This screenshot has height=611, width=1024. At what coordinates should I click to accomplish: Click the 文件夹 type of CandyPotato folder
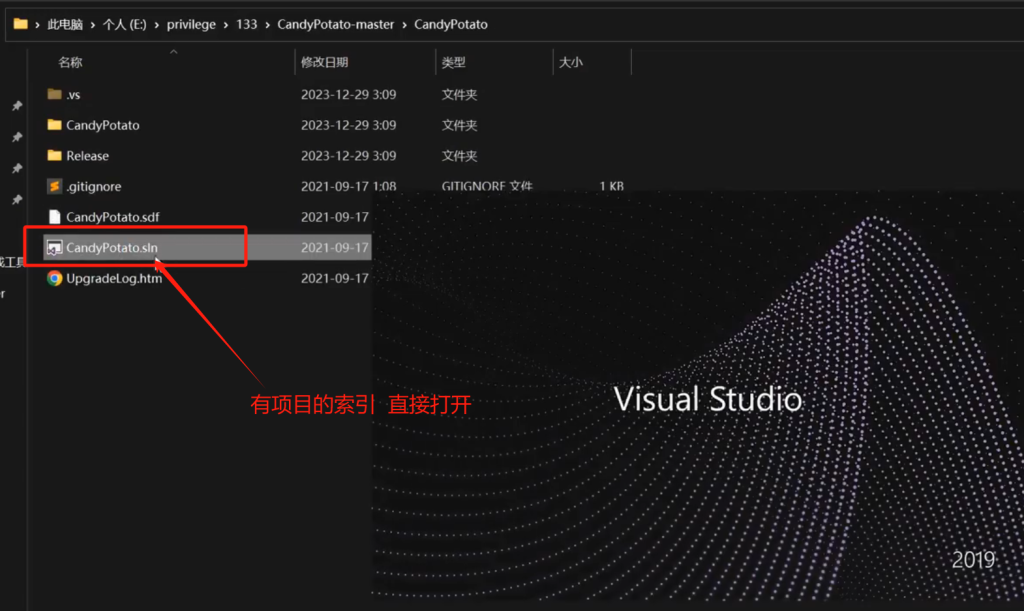point(459,125)
